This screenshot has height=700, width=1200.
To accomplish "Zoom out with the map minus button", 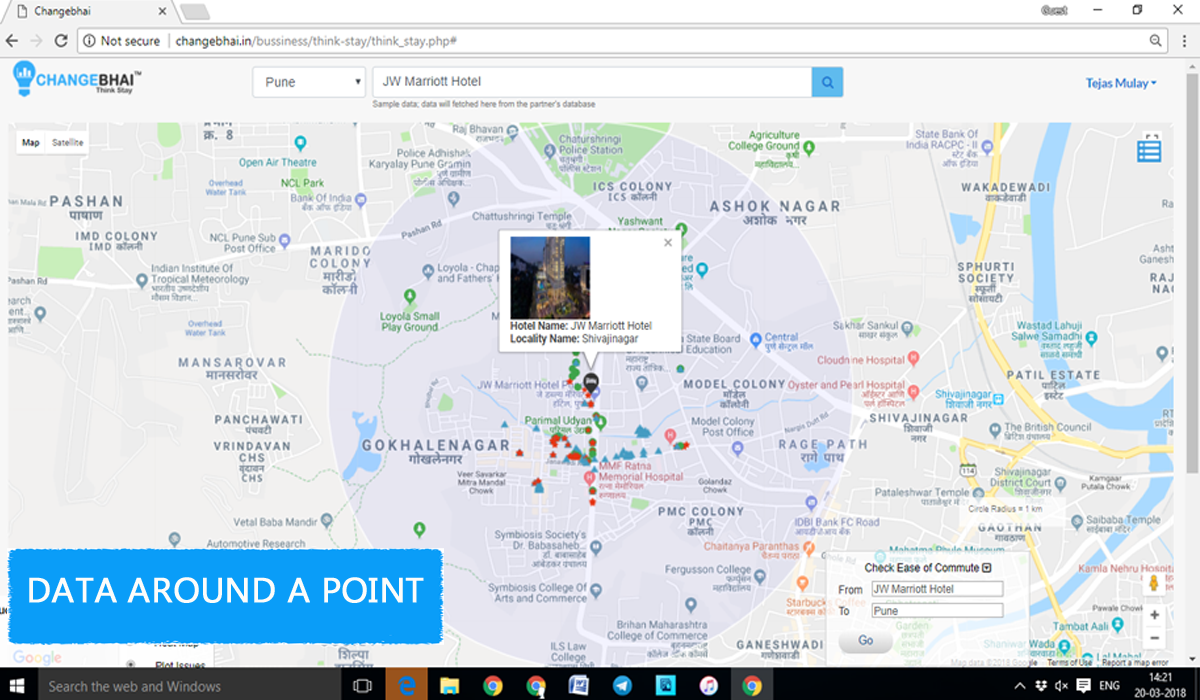I will [x=1154, y=638].
